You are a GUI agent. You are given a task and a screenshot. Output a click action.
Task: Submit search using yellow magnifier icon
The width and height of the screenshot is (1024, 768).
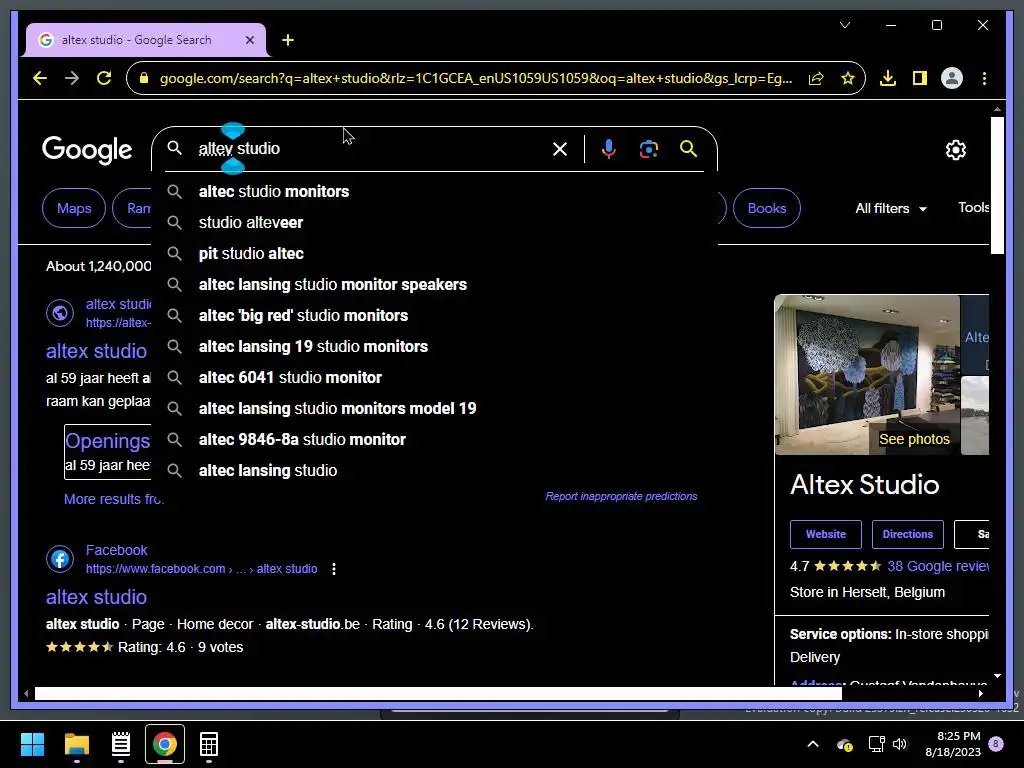click(x=688, y=149)
